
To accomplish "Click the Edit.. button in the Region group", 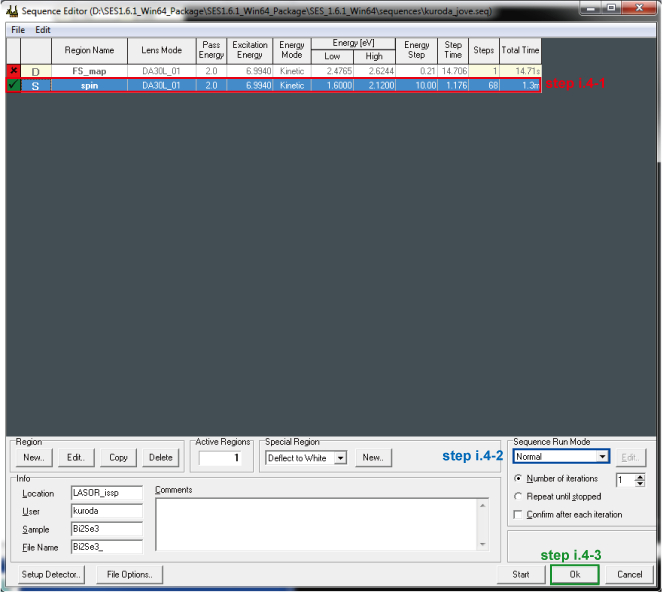I will [x=76, y=458].
